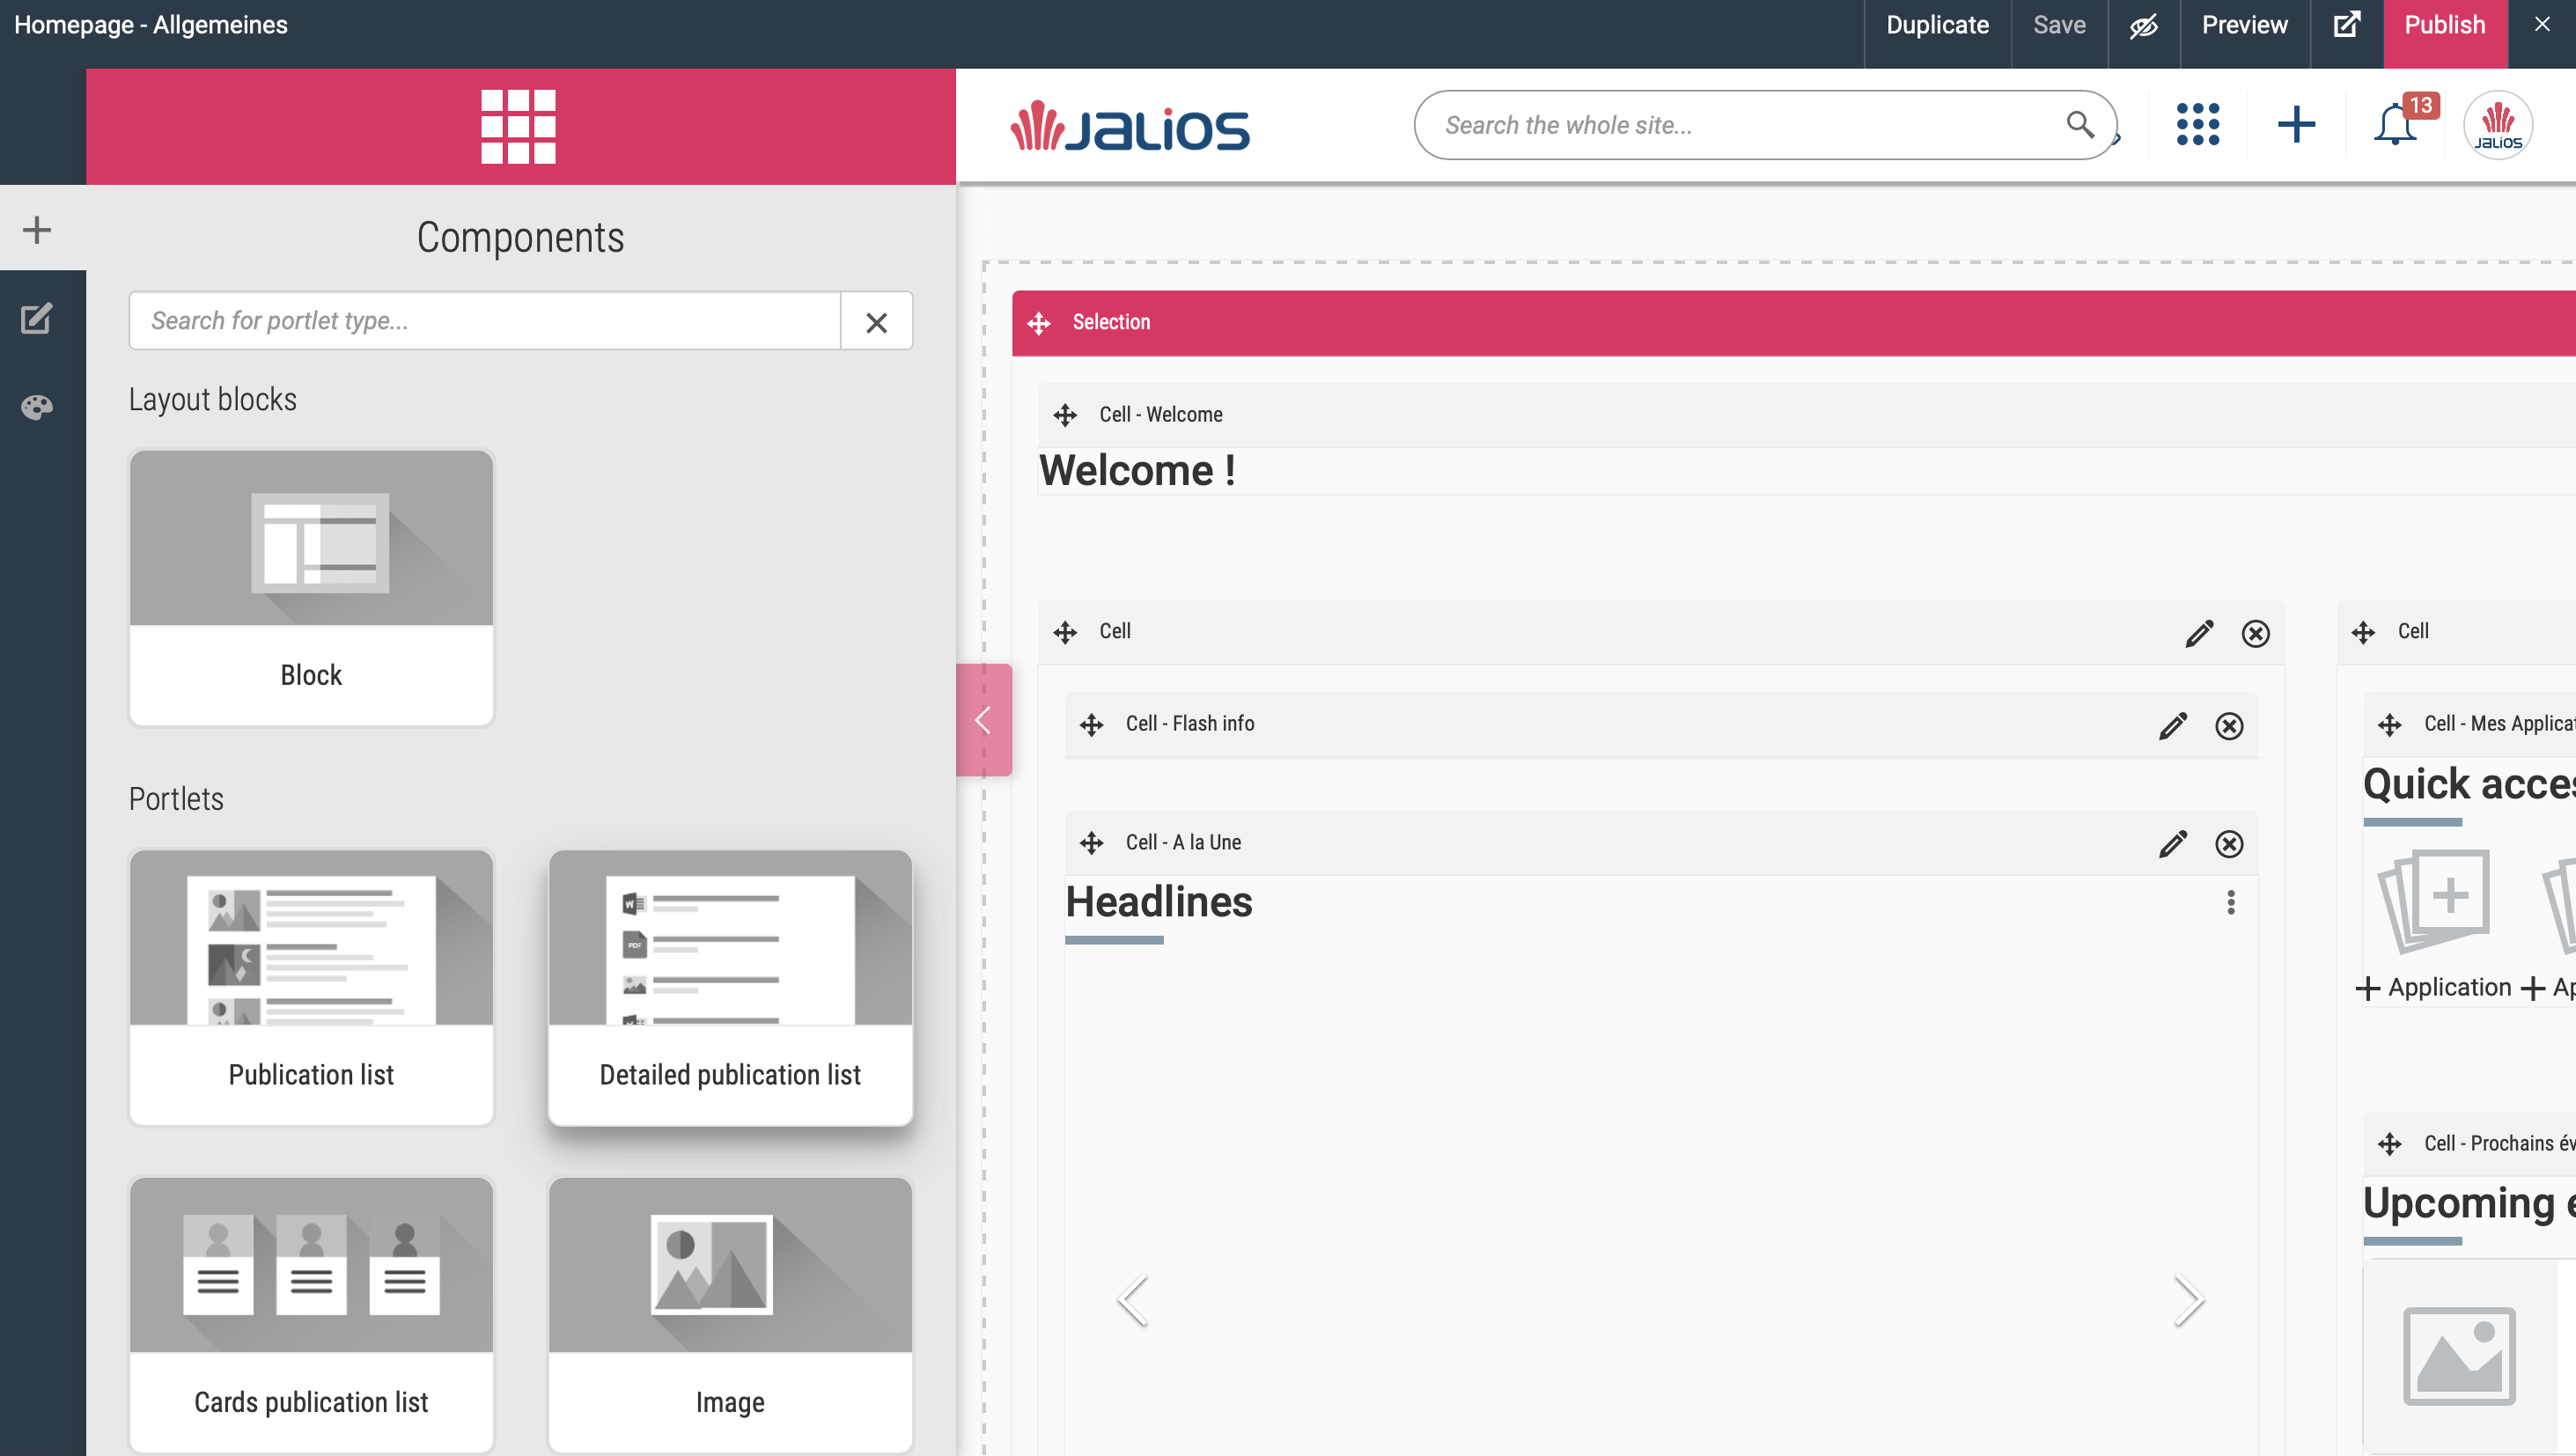2576x1456 pixels.
Task: Open the theme palette sidebar icon
Action: coord(37,407)
